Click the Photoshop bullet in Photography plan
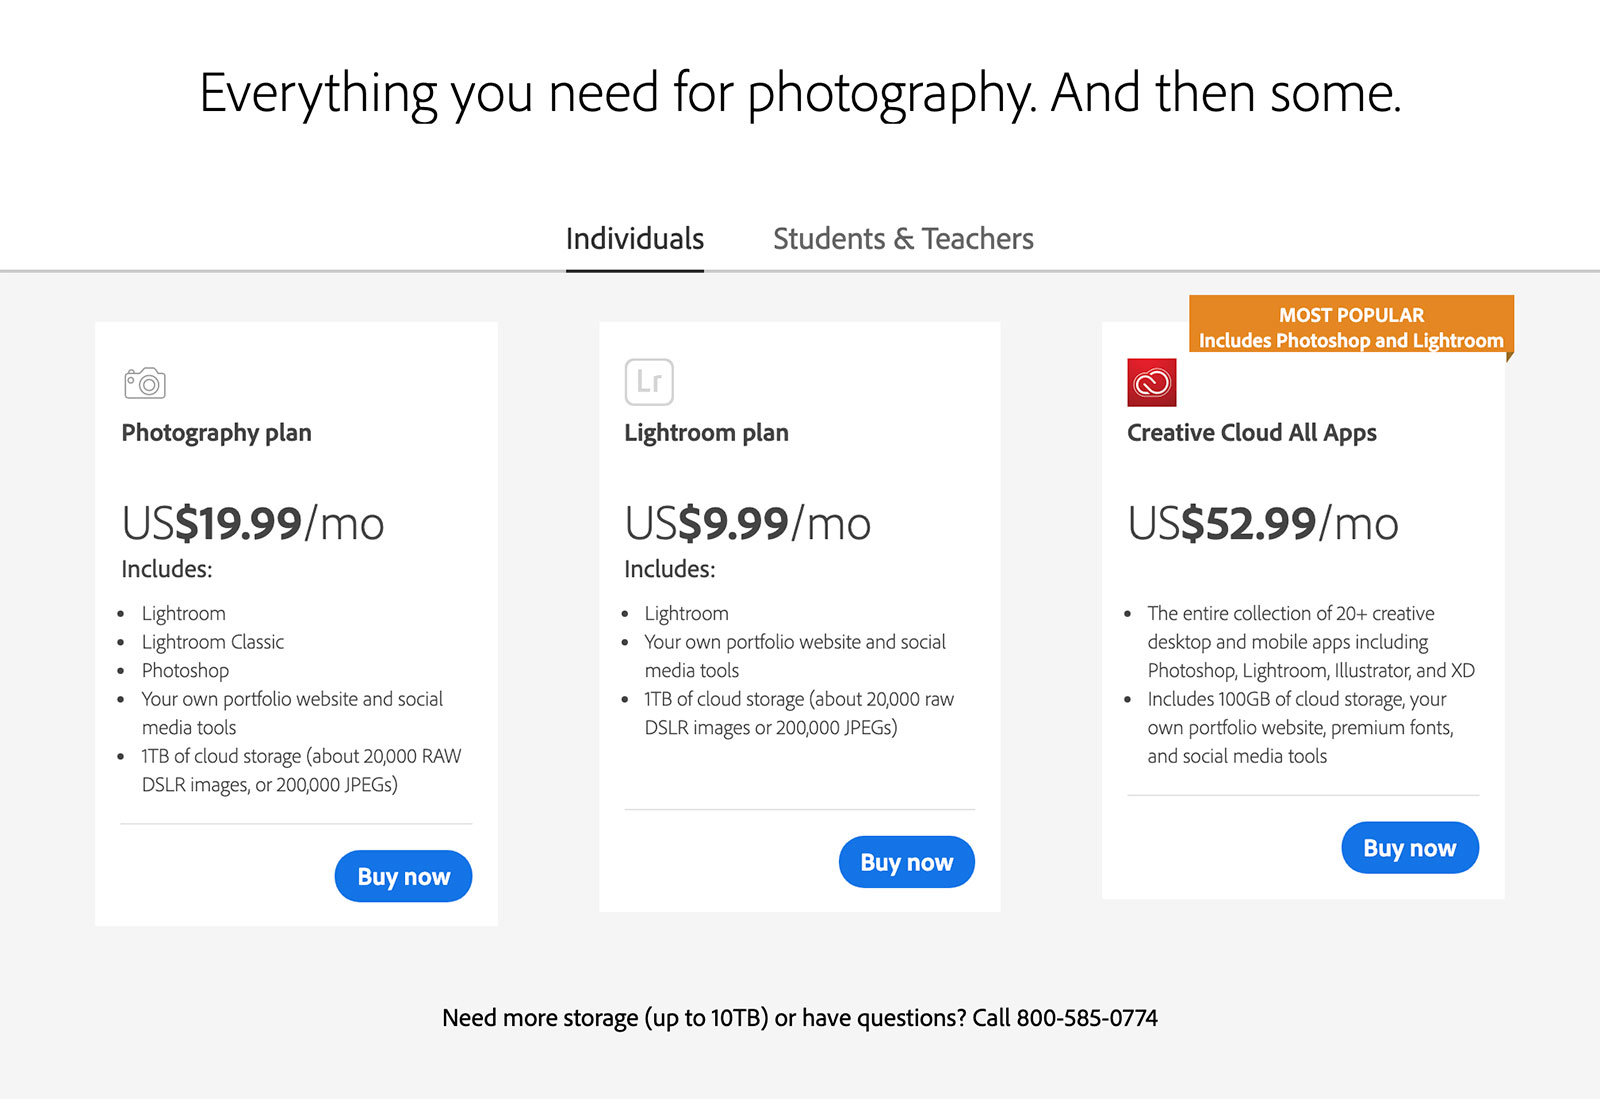Screen dimensions: 1600x1099 tap(185, 670)
